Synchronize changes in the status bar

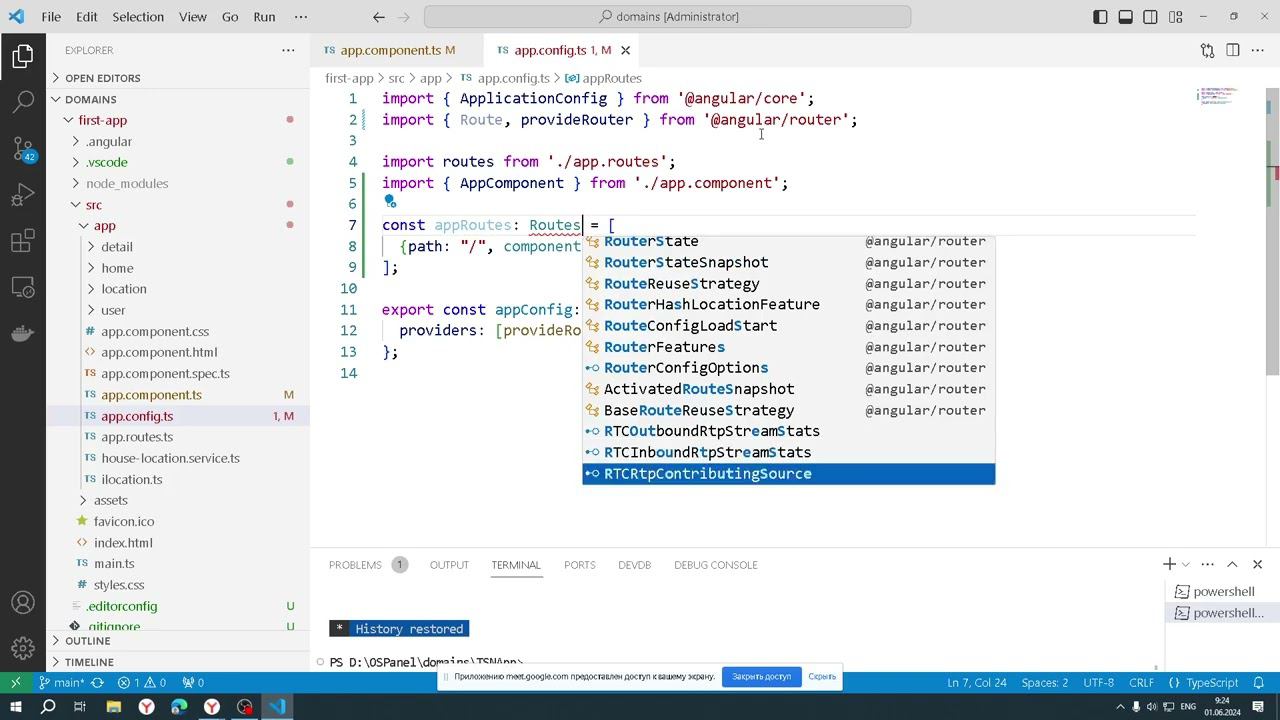[97, 683]
